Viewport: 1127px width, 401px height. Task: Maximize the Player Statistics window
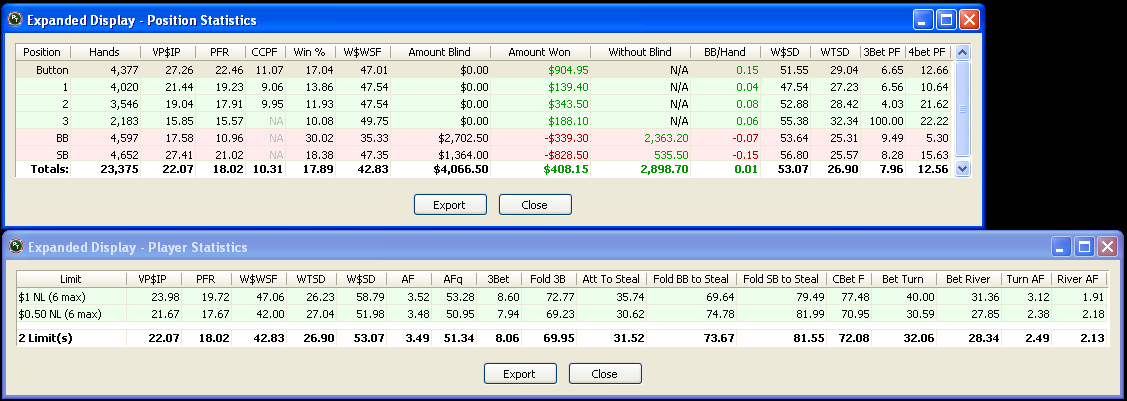1085,247
